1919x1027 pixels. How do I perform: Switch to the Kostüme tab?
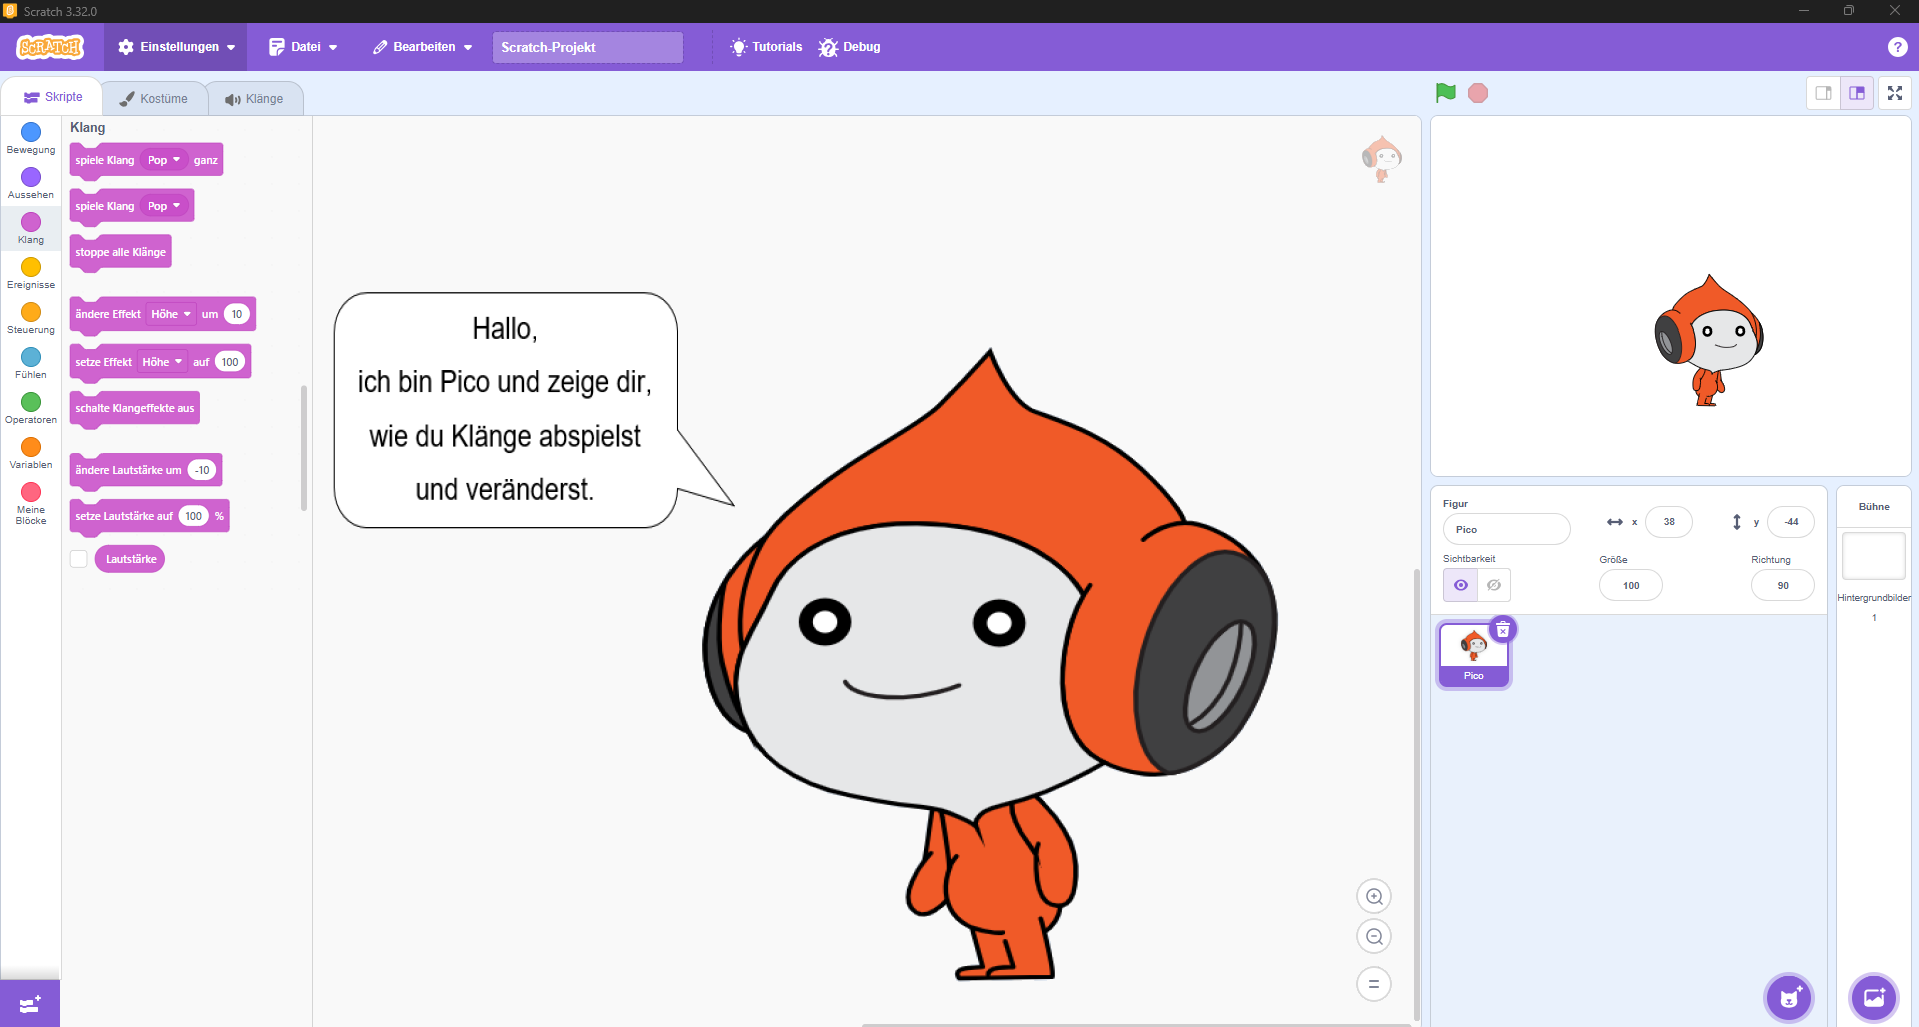pyautogui.click(x=154, y=99)
